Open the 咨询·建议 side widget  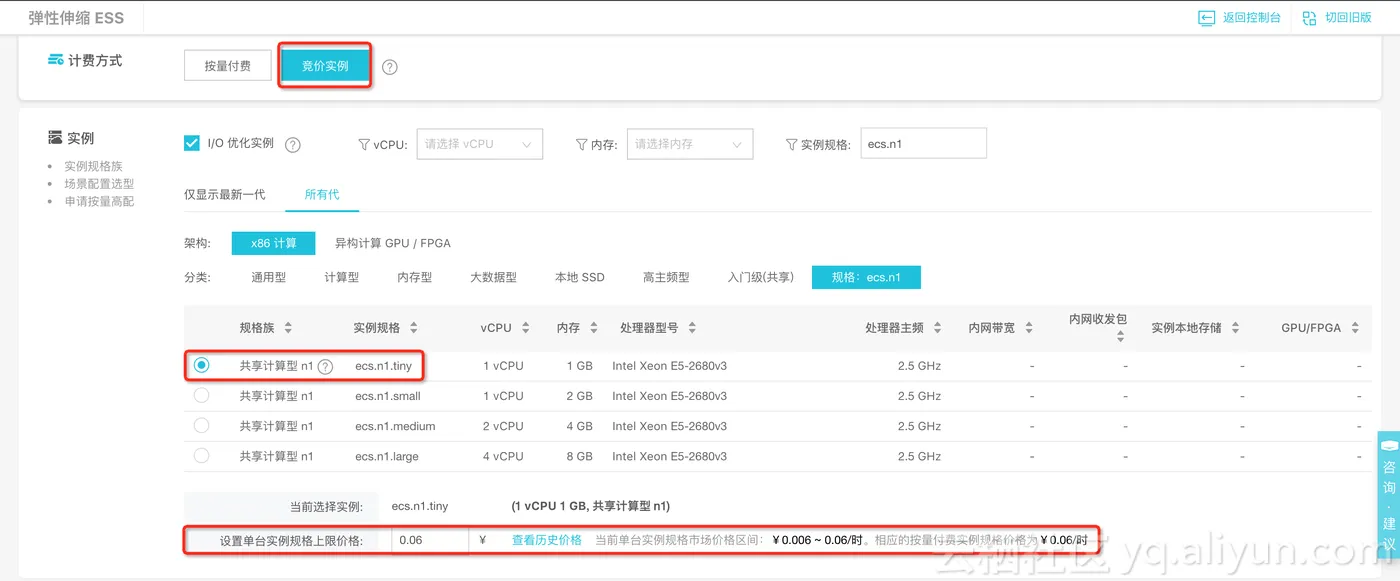point(1388,494)
